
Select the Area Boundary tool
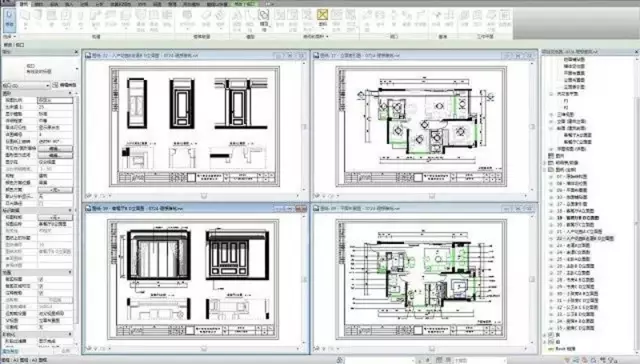336,20
